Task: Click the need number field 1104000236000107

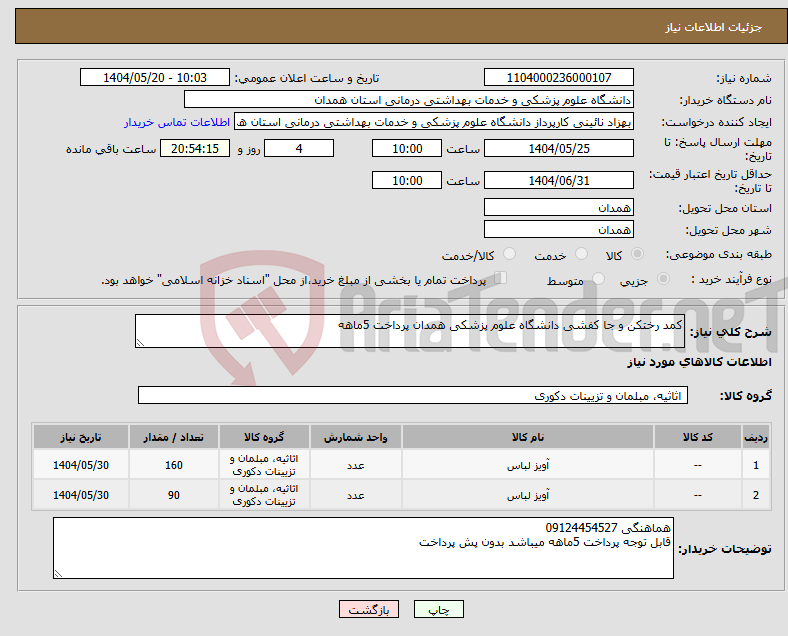Action: tap(558, 77)
